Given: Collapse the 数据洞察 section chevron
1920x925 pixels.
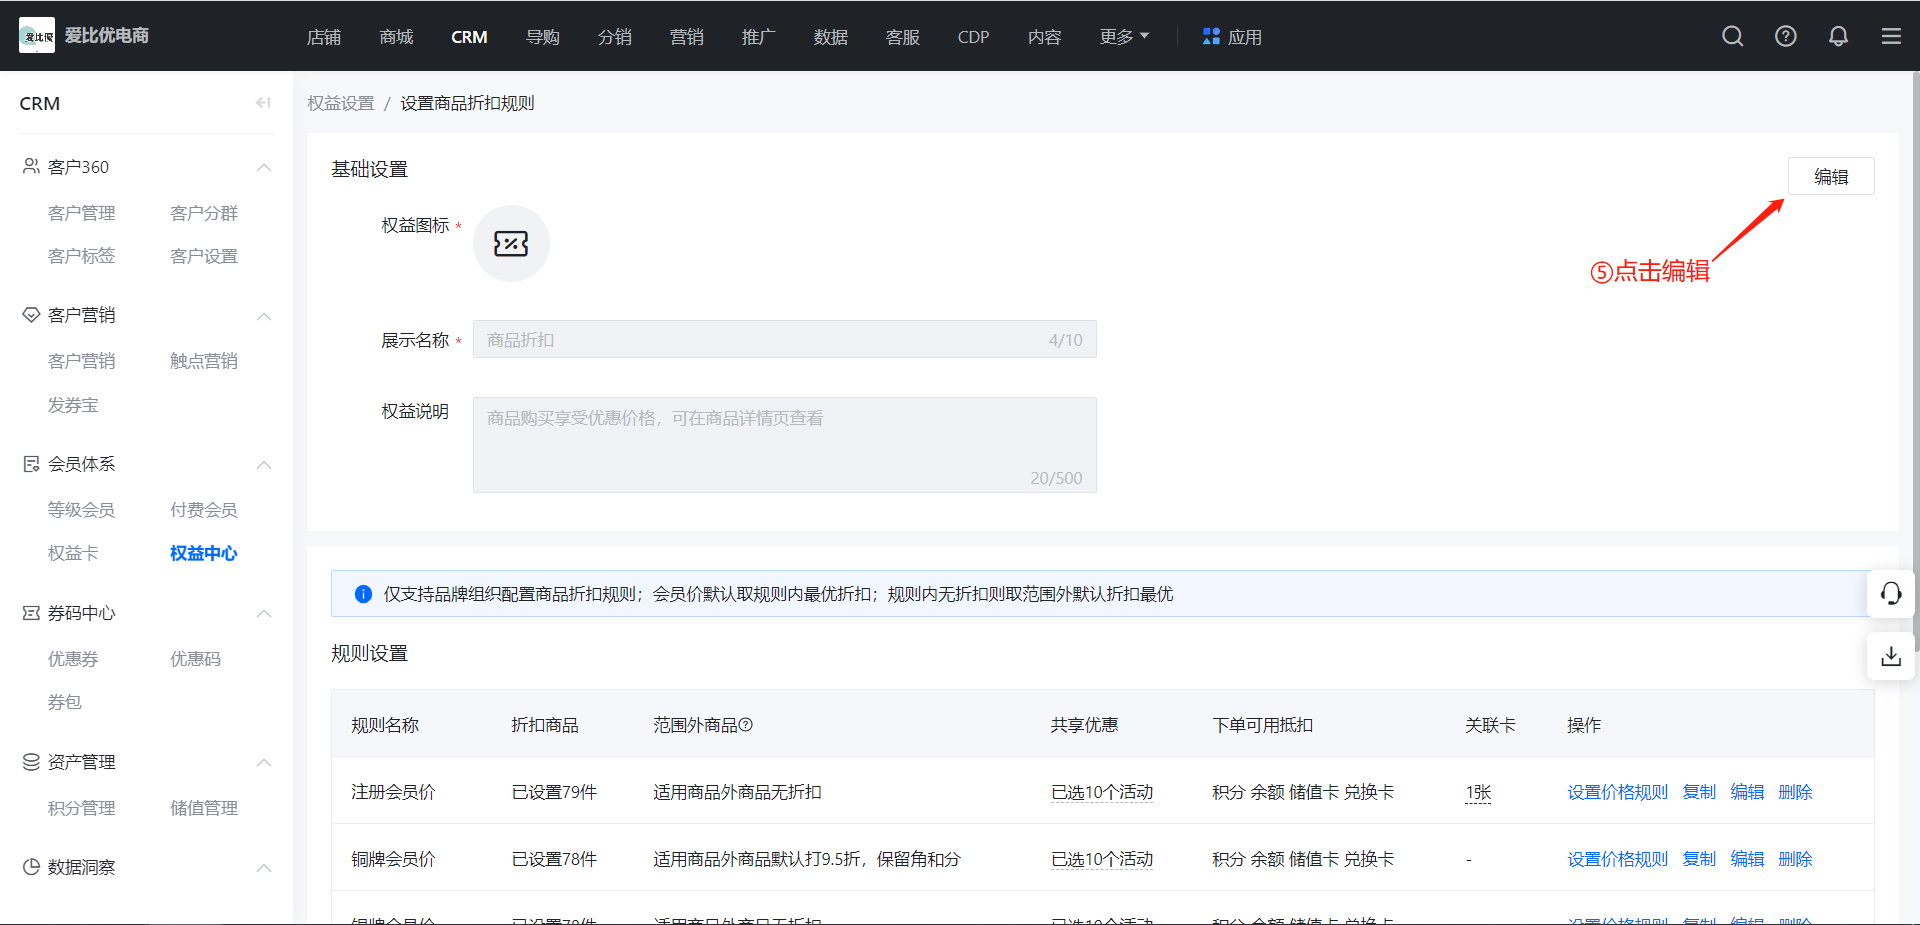Looking at the screenshot, I should pyautogui.click(x=264, y=867).
